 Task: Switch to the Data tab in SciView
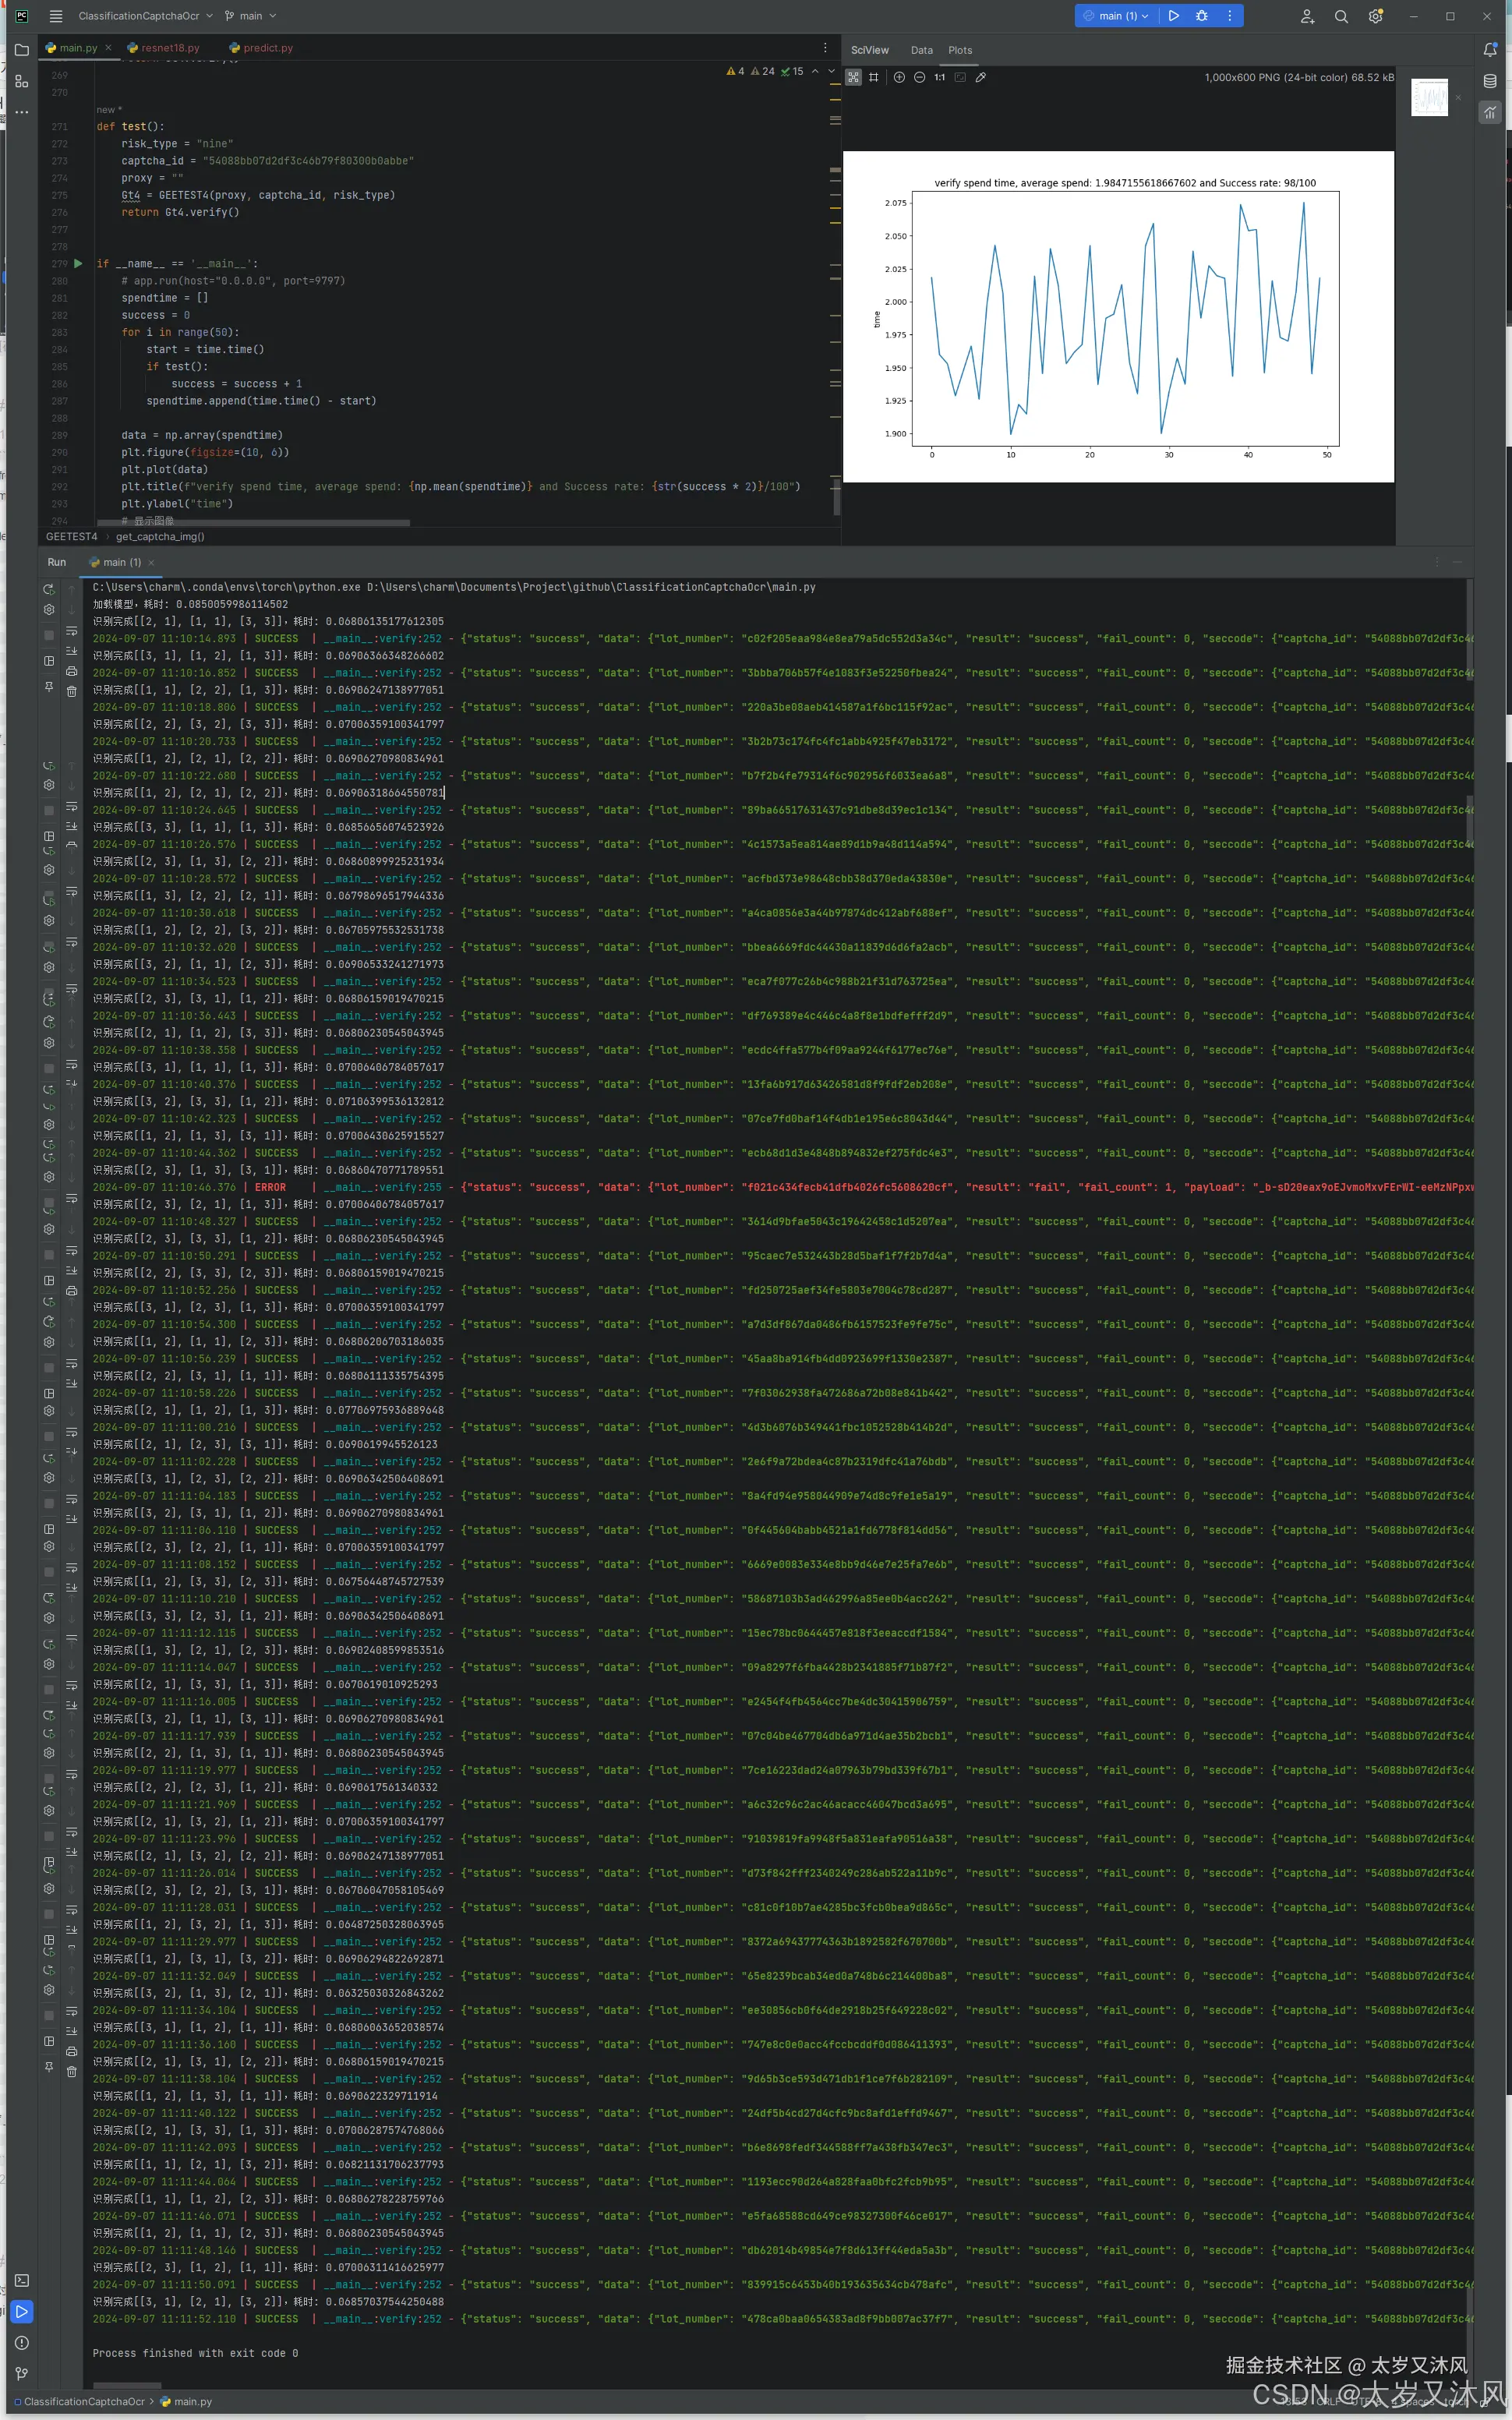point(921,50)
